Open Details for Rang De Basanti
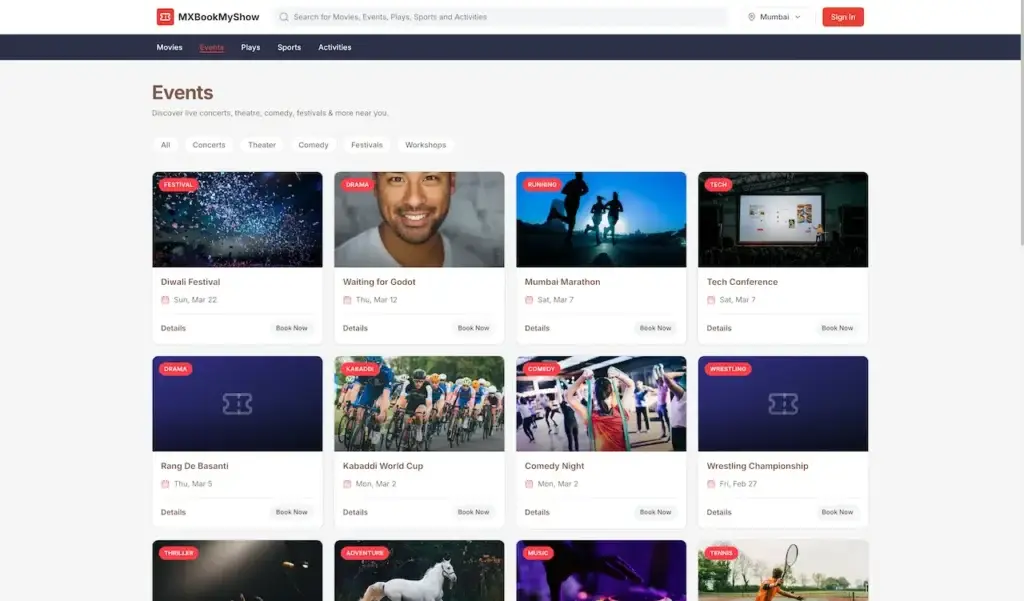This screenshot has height=601, width=1024. pyautogui.click(x=173, y=512)
